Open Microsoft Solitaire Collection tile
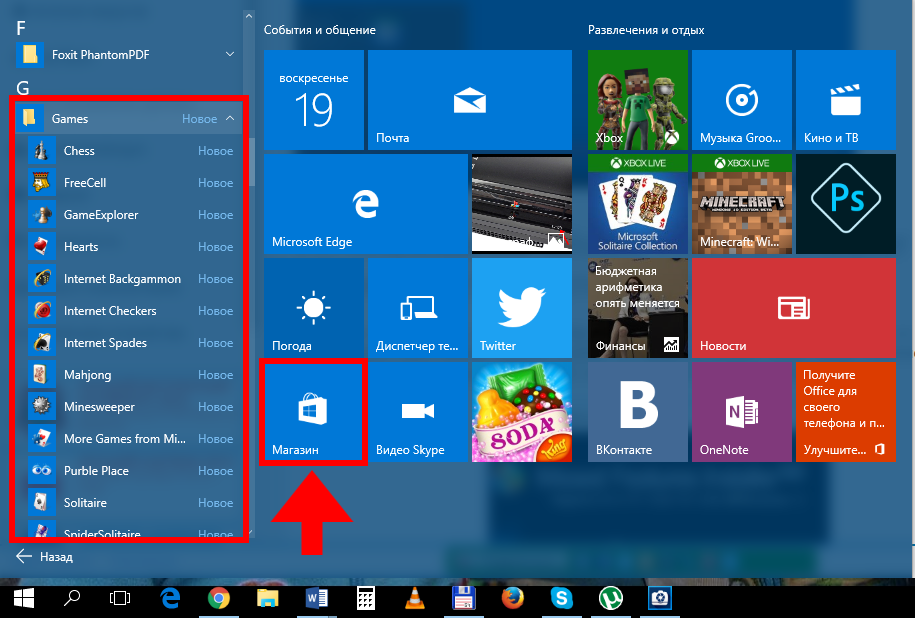This screenshot has width=915, height=618. (x=638, y=204)
